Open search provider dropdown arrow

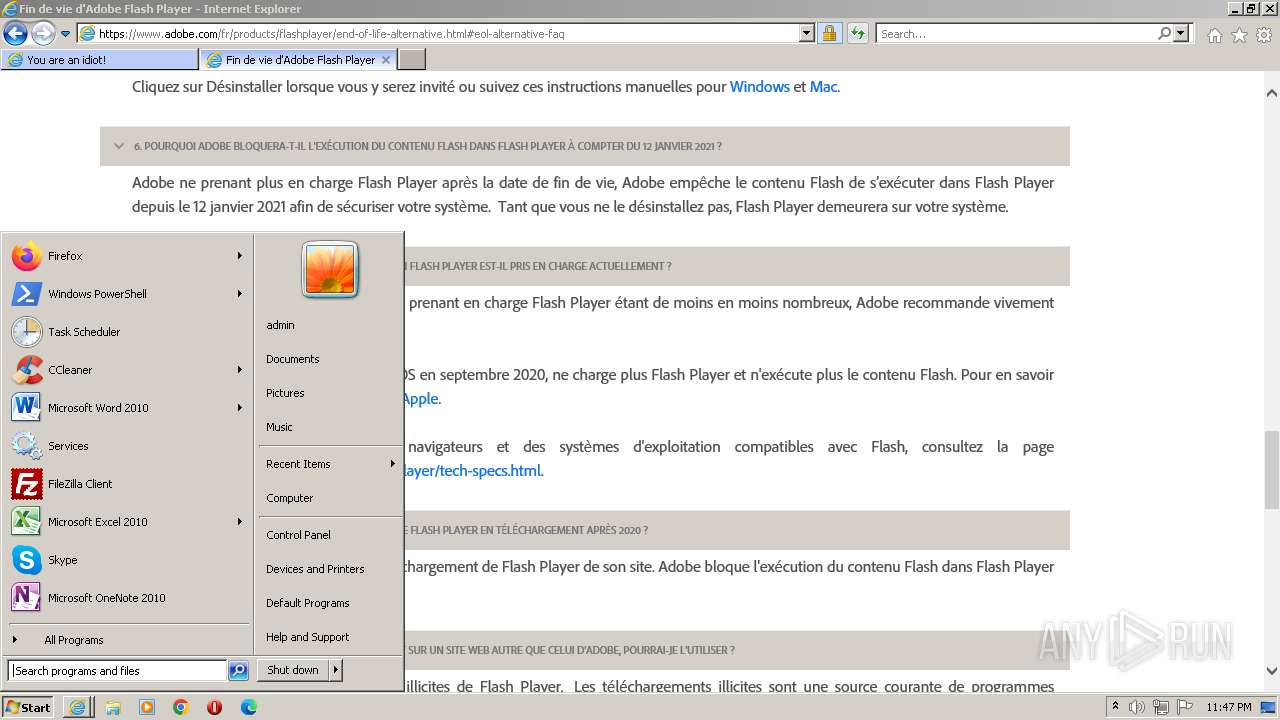[x=1181, y=33]
